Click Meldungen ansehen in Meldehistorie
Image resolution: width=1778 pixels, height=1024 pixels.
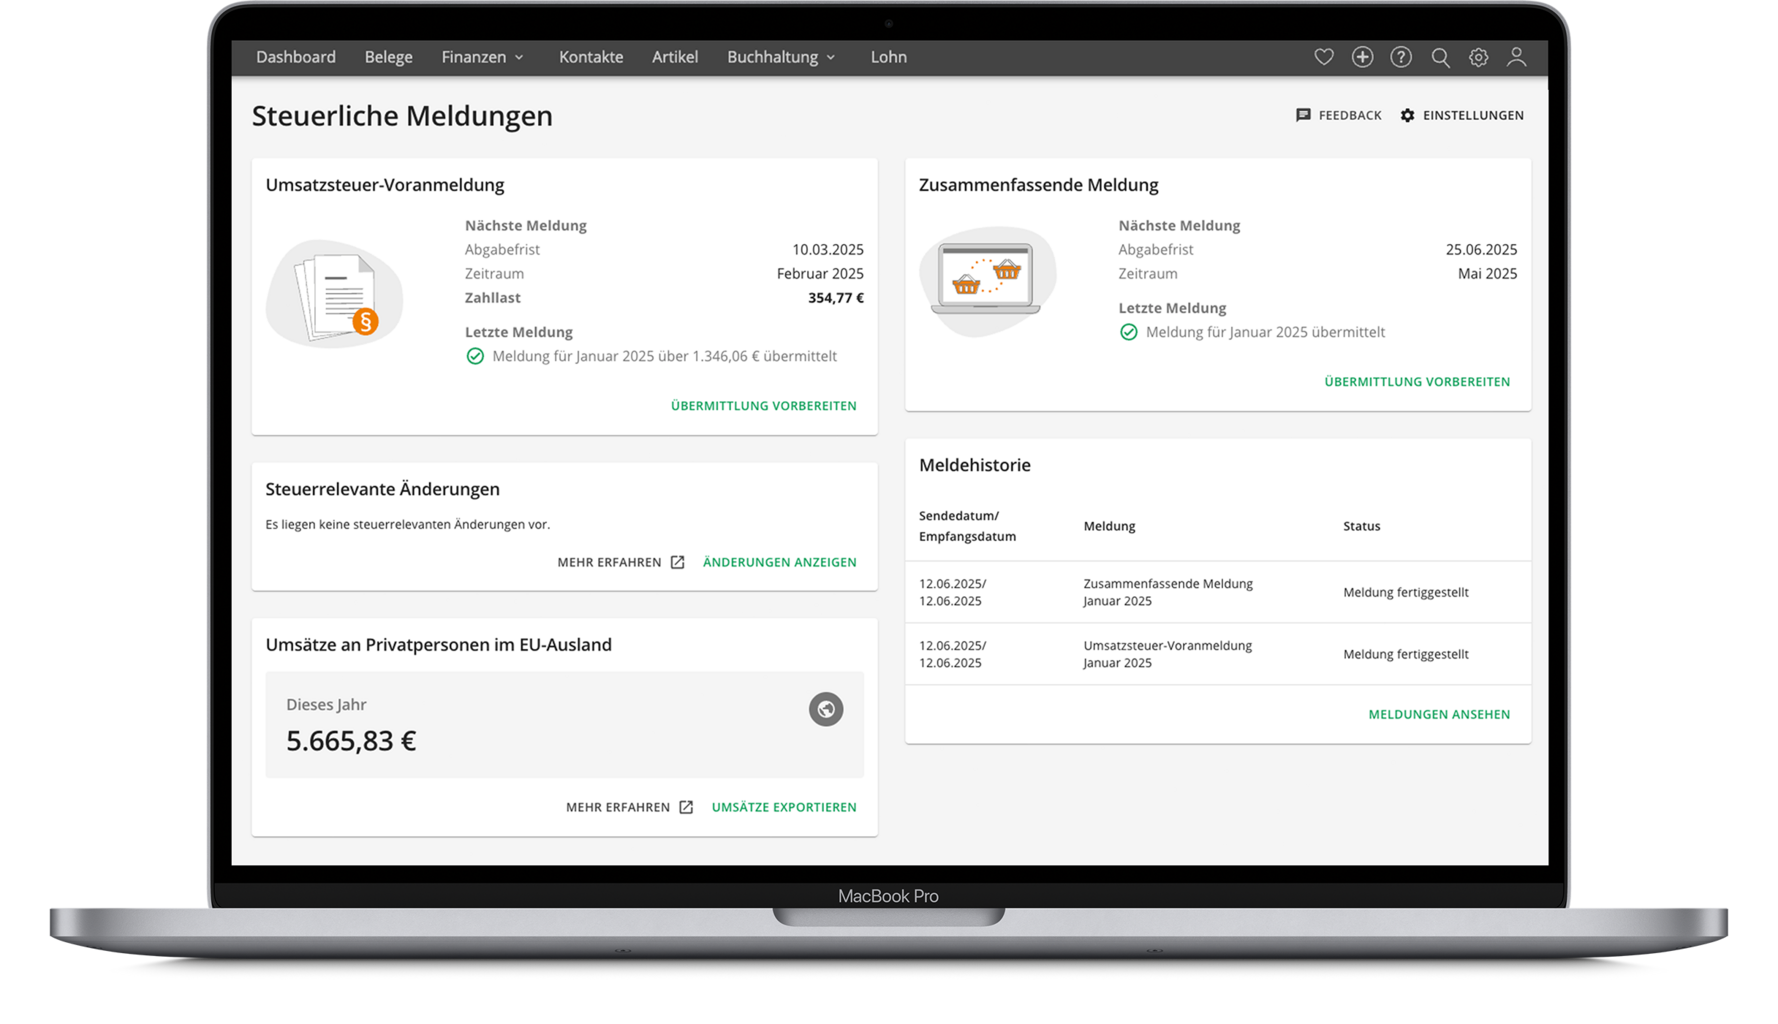point(1438,714)
